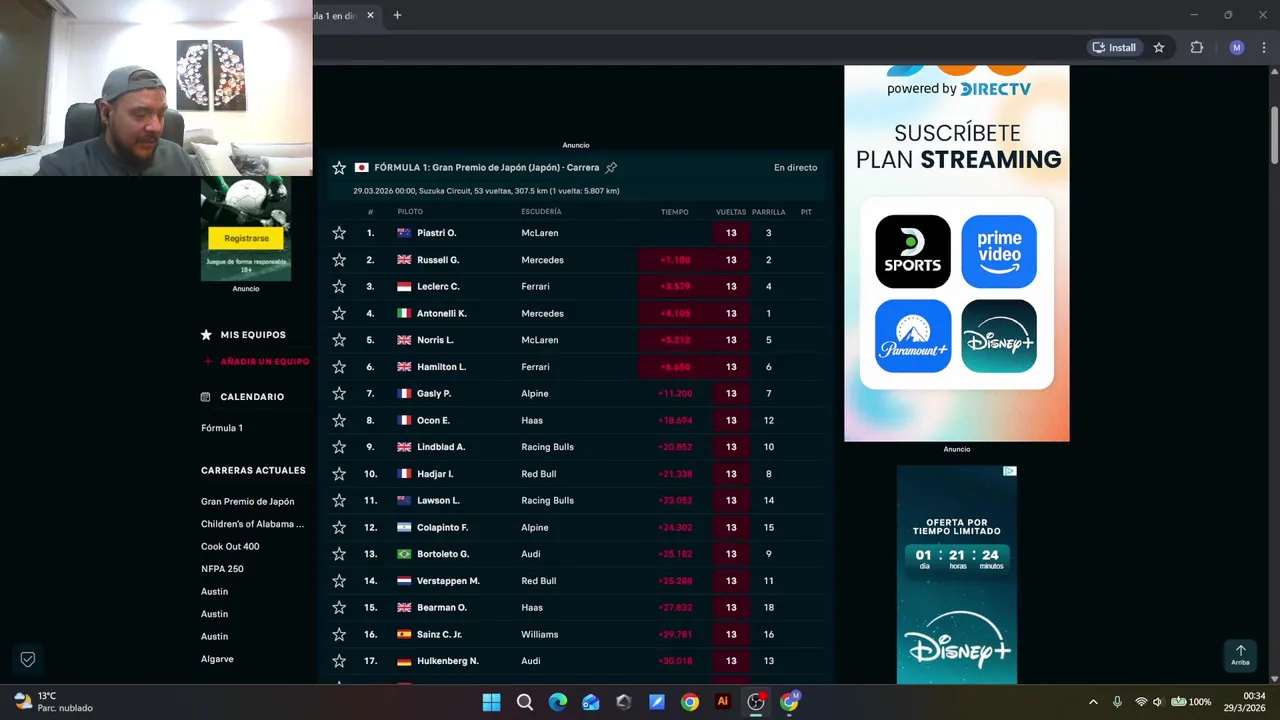
Task: Star Lawson L. row
Action: (x=339, y=500)
